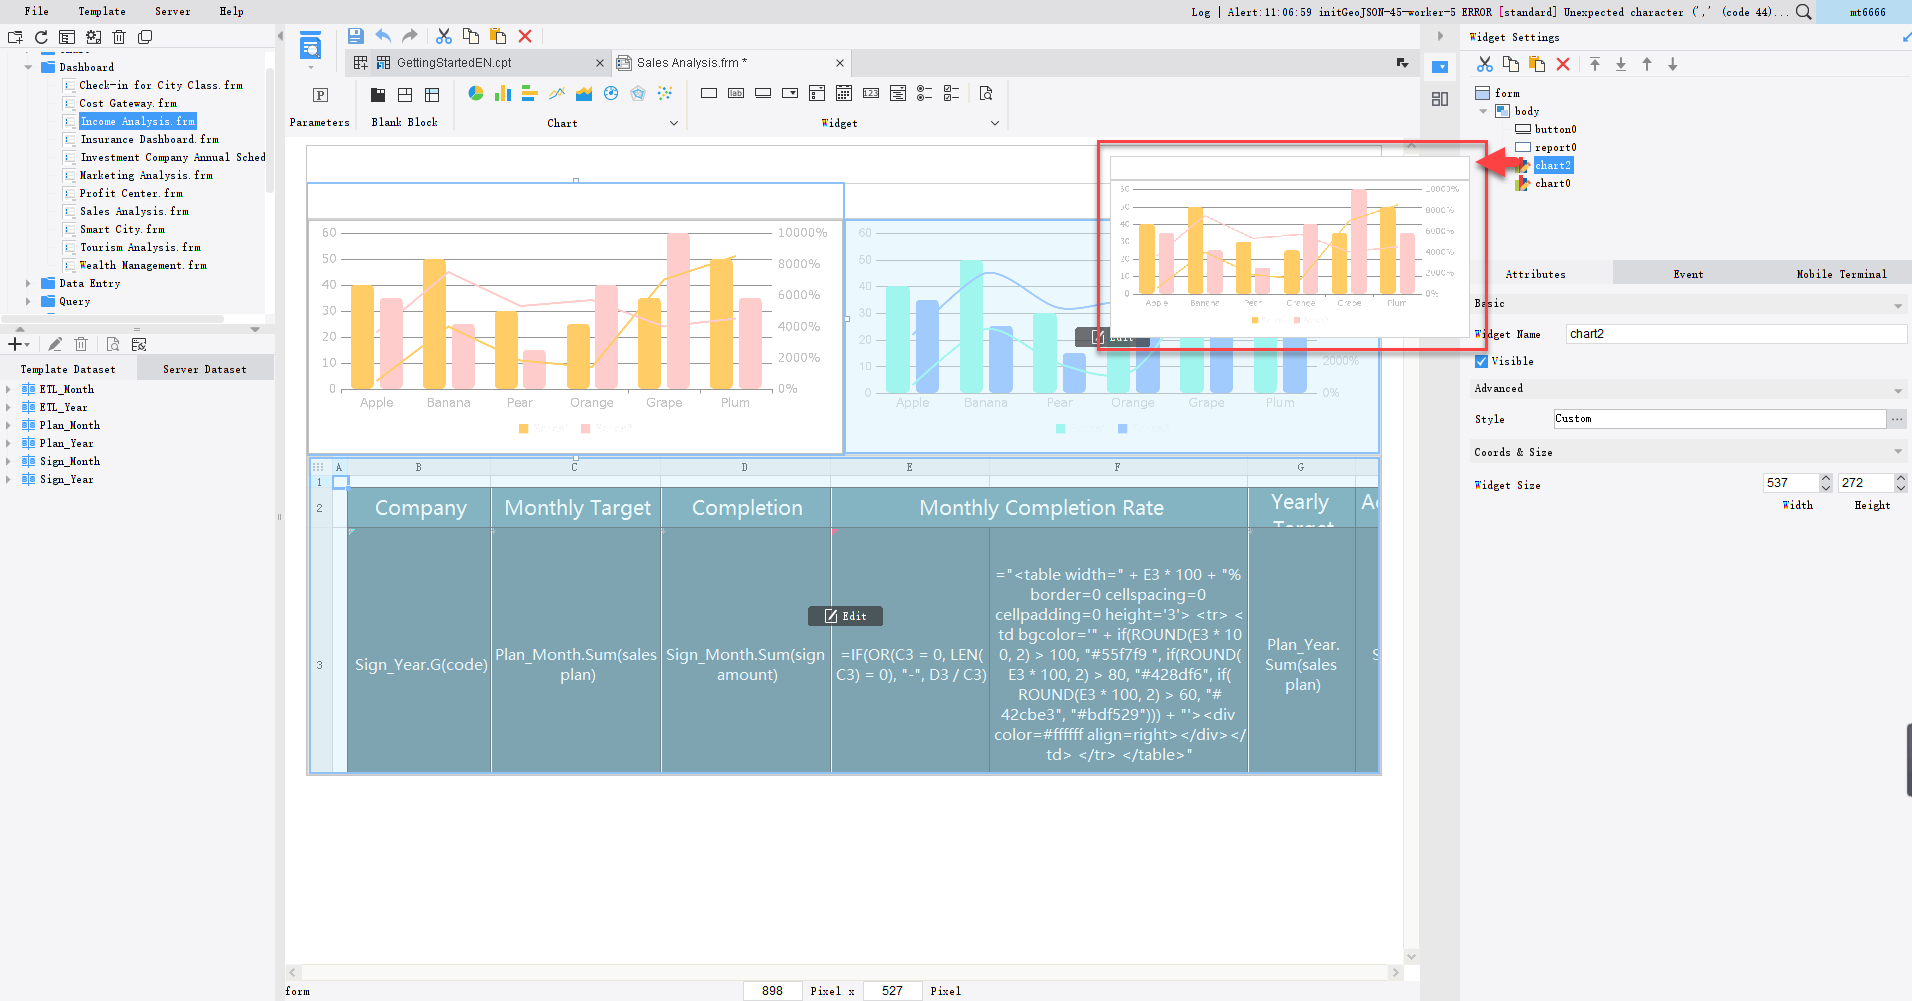Select the column chart icon

tap(502, 93)
